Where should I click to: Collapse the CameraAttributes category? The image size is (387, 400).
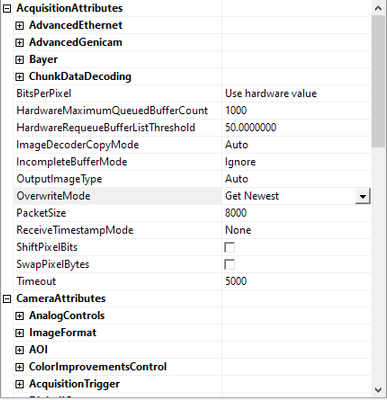7,299
